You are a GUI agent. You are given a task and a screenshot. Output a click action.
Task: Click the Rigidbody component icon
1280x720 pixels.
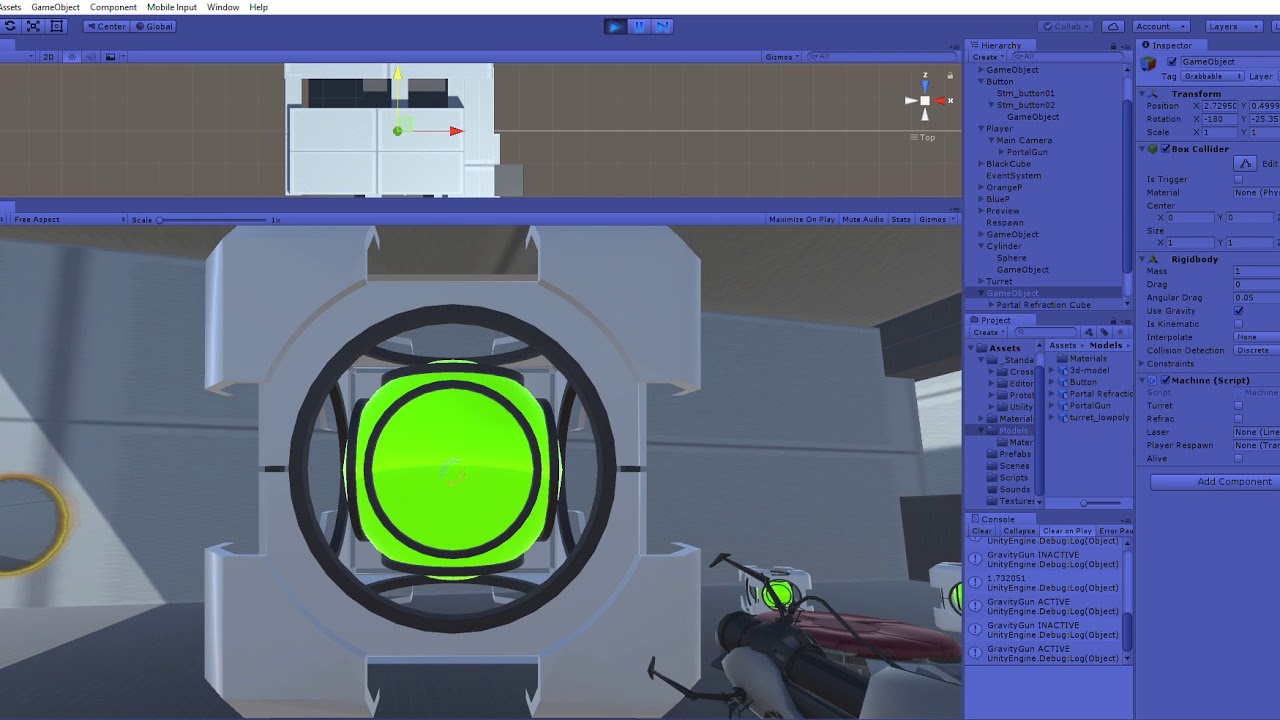click(1152, 259)
